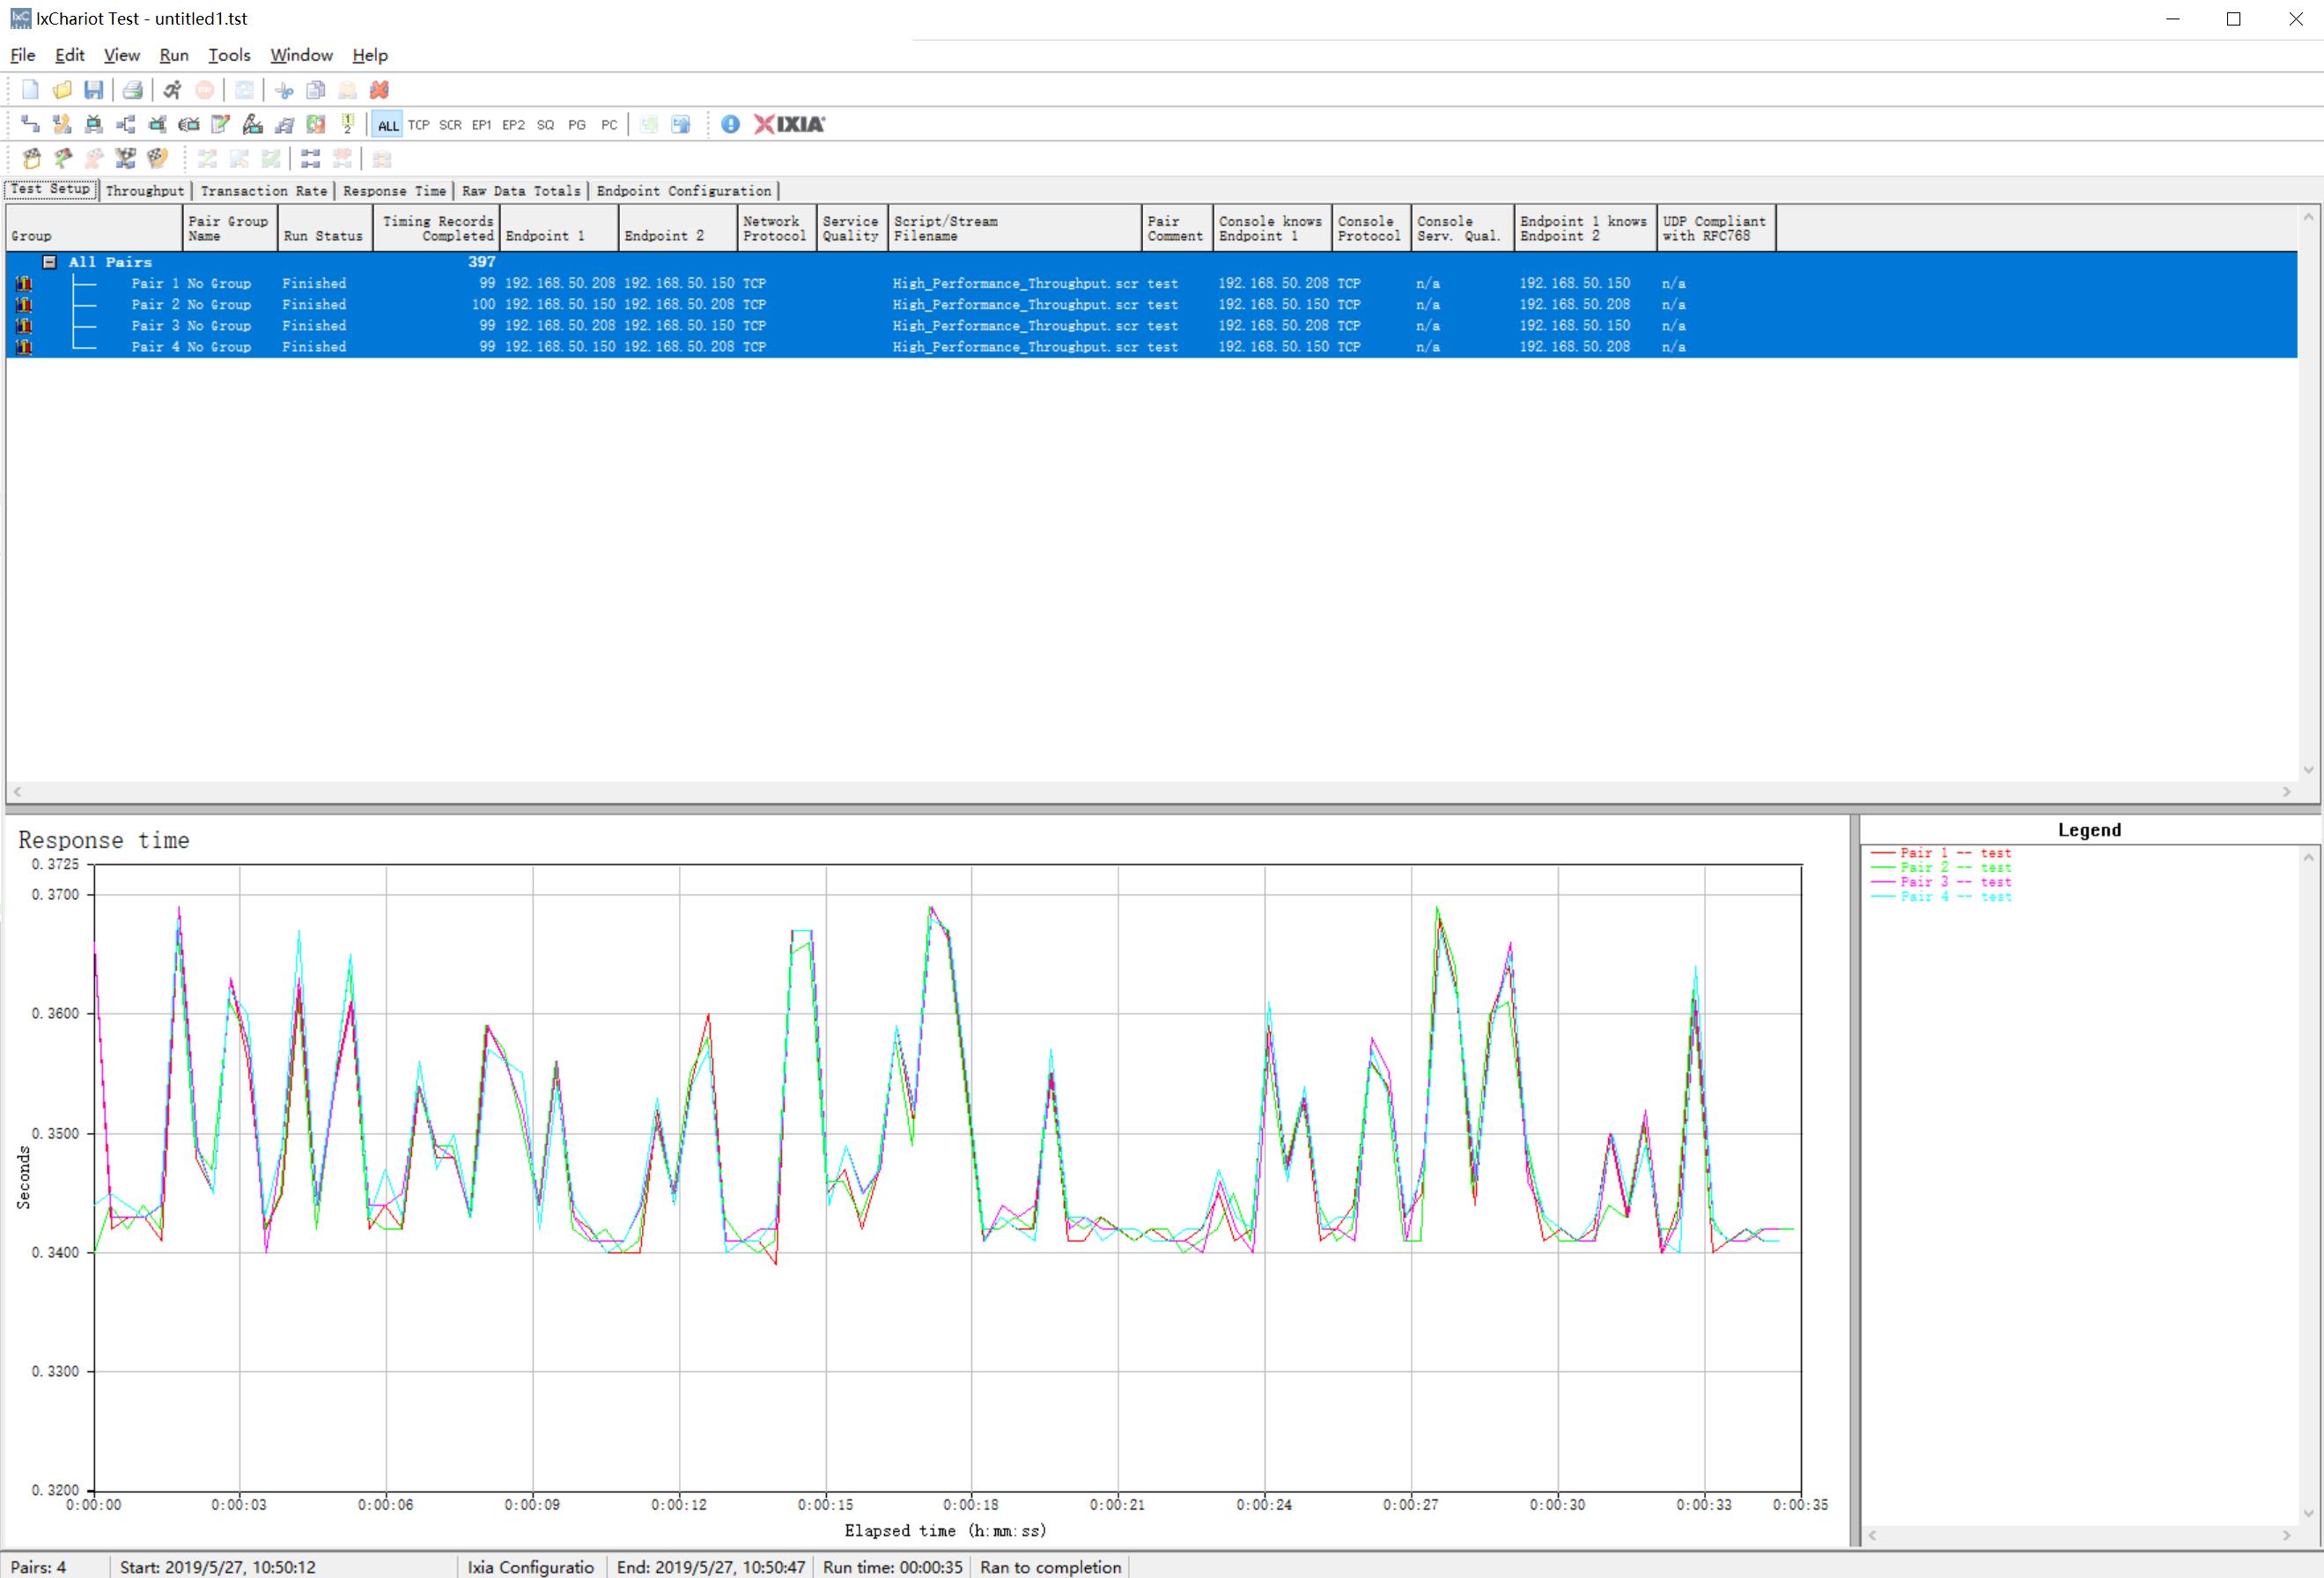The width and height of the screenshot is (2324, 1578).
Task: Click the Run test running-man icon
Action: point(172,90)
